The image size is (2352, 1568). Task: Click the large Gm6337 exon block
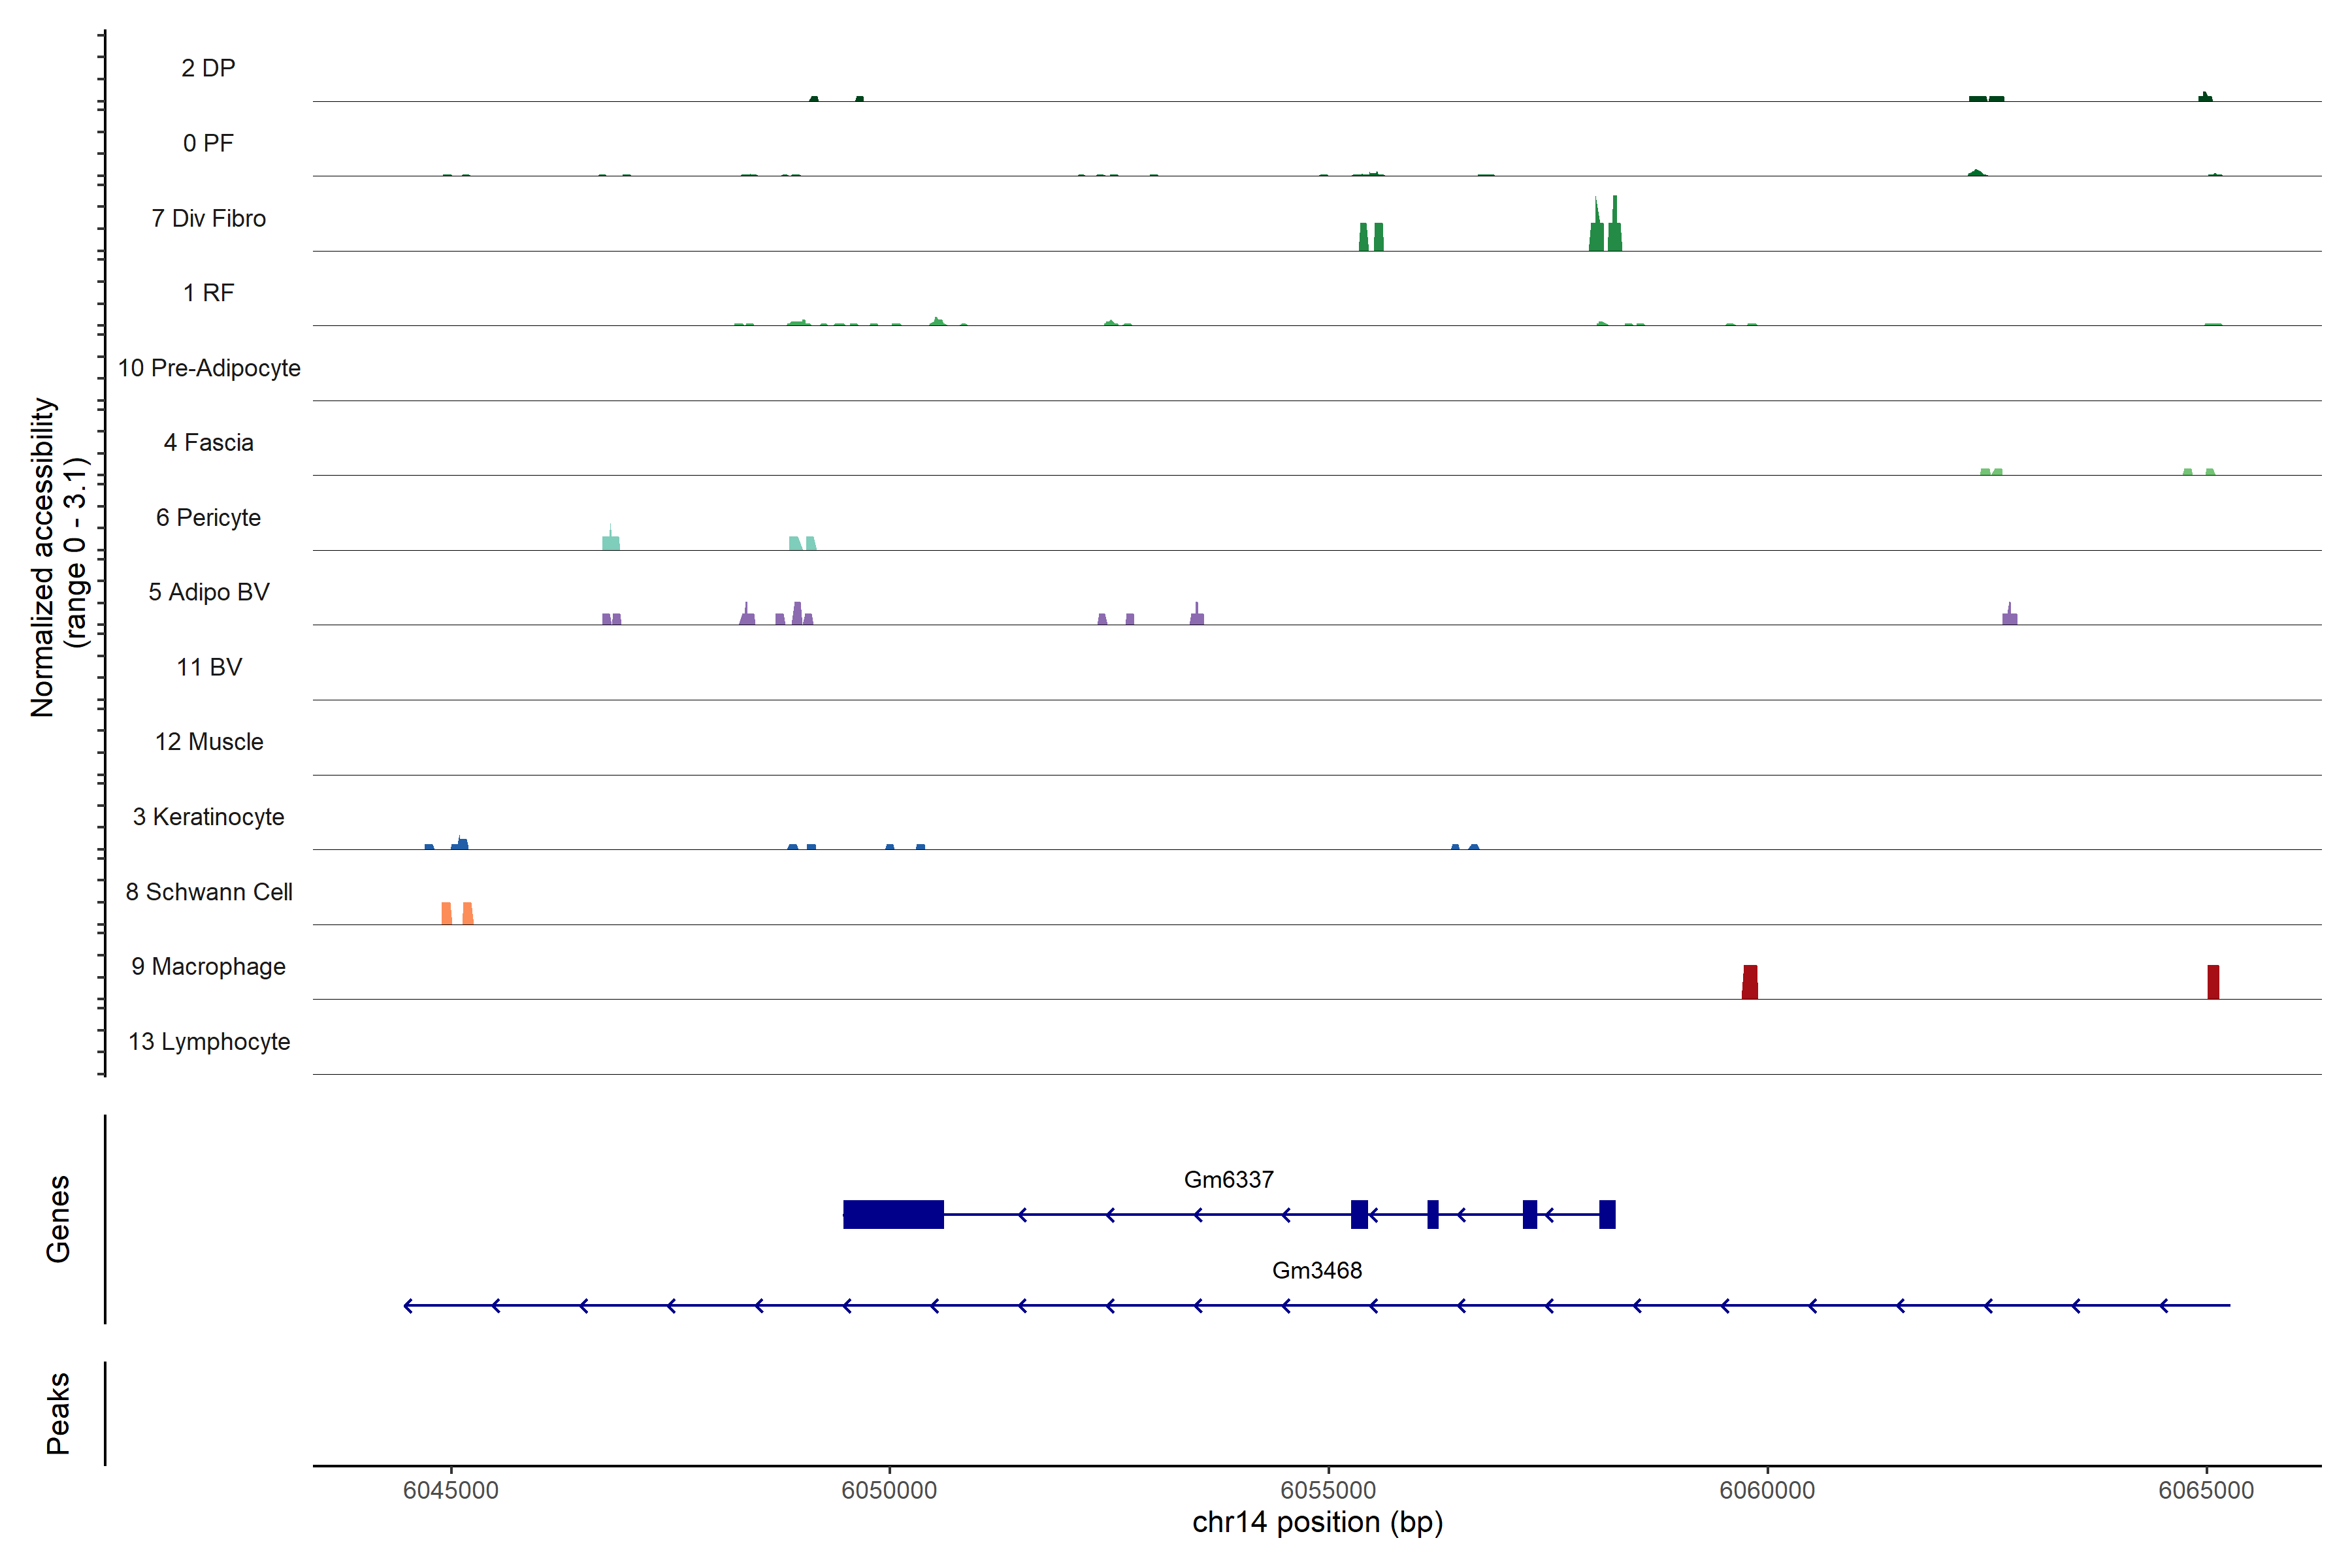click(x=893, y=1214)
